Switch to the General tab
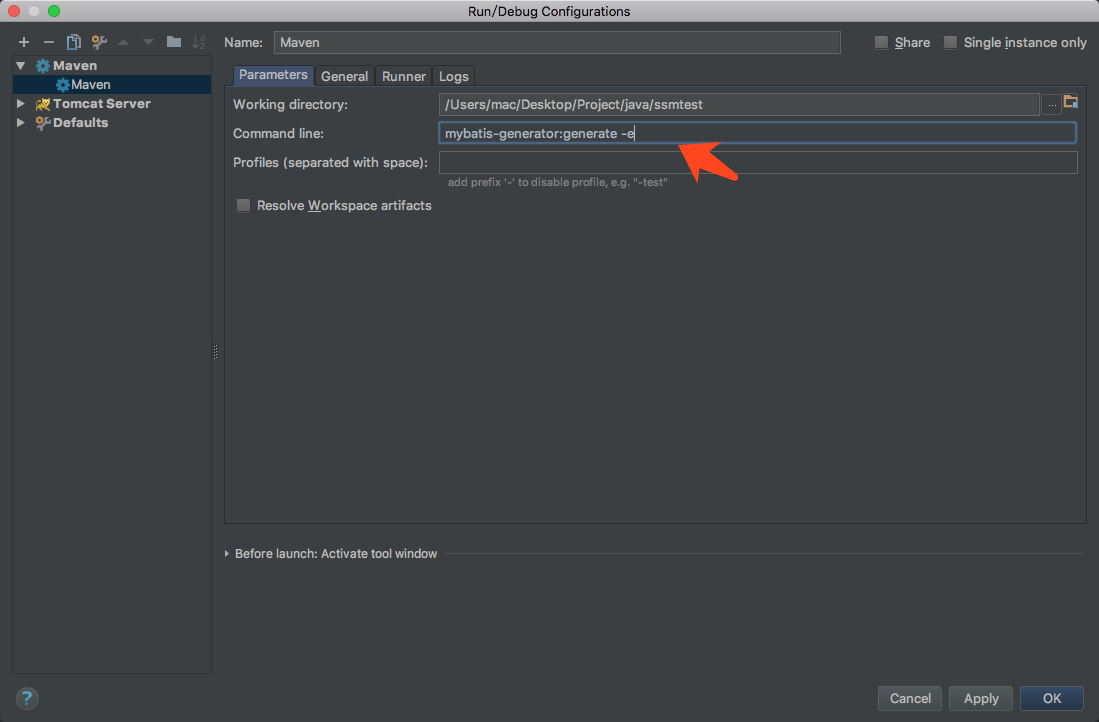The image size is (1099, 722). pos(344,76)
